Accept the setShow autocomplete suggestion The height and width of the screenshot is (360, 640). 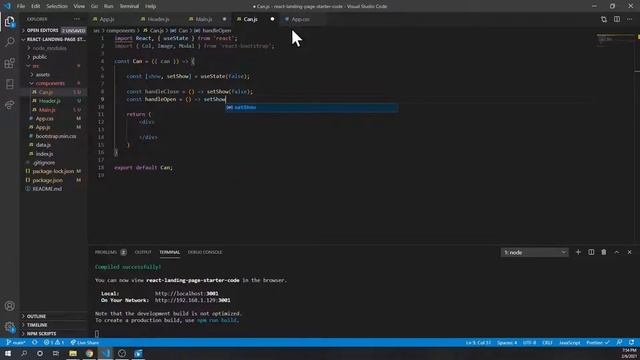pos(312,107)
